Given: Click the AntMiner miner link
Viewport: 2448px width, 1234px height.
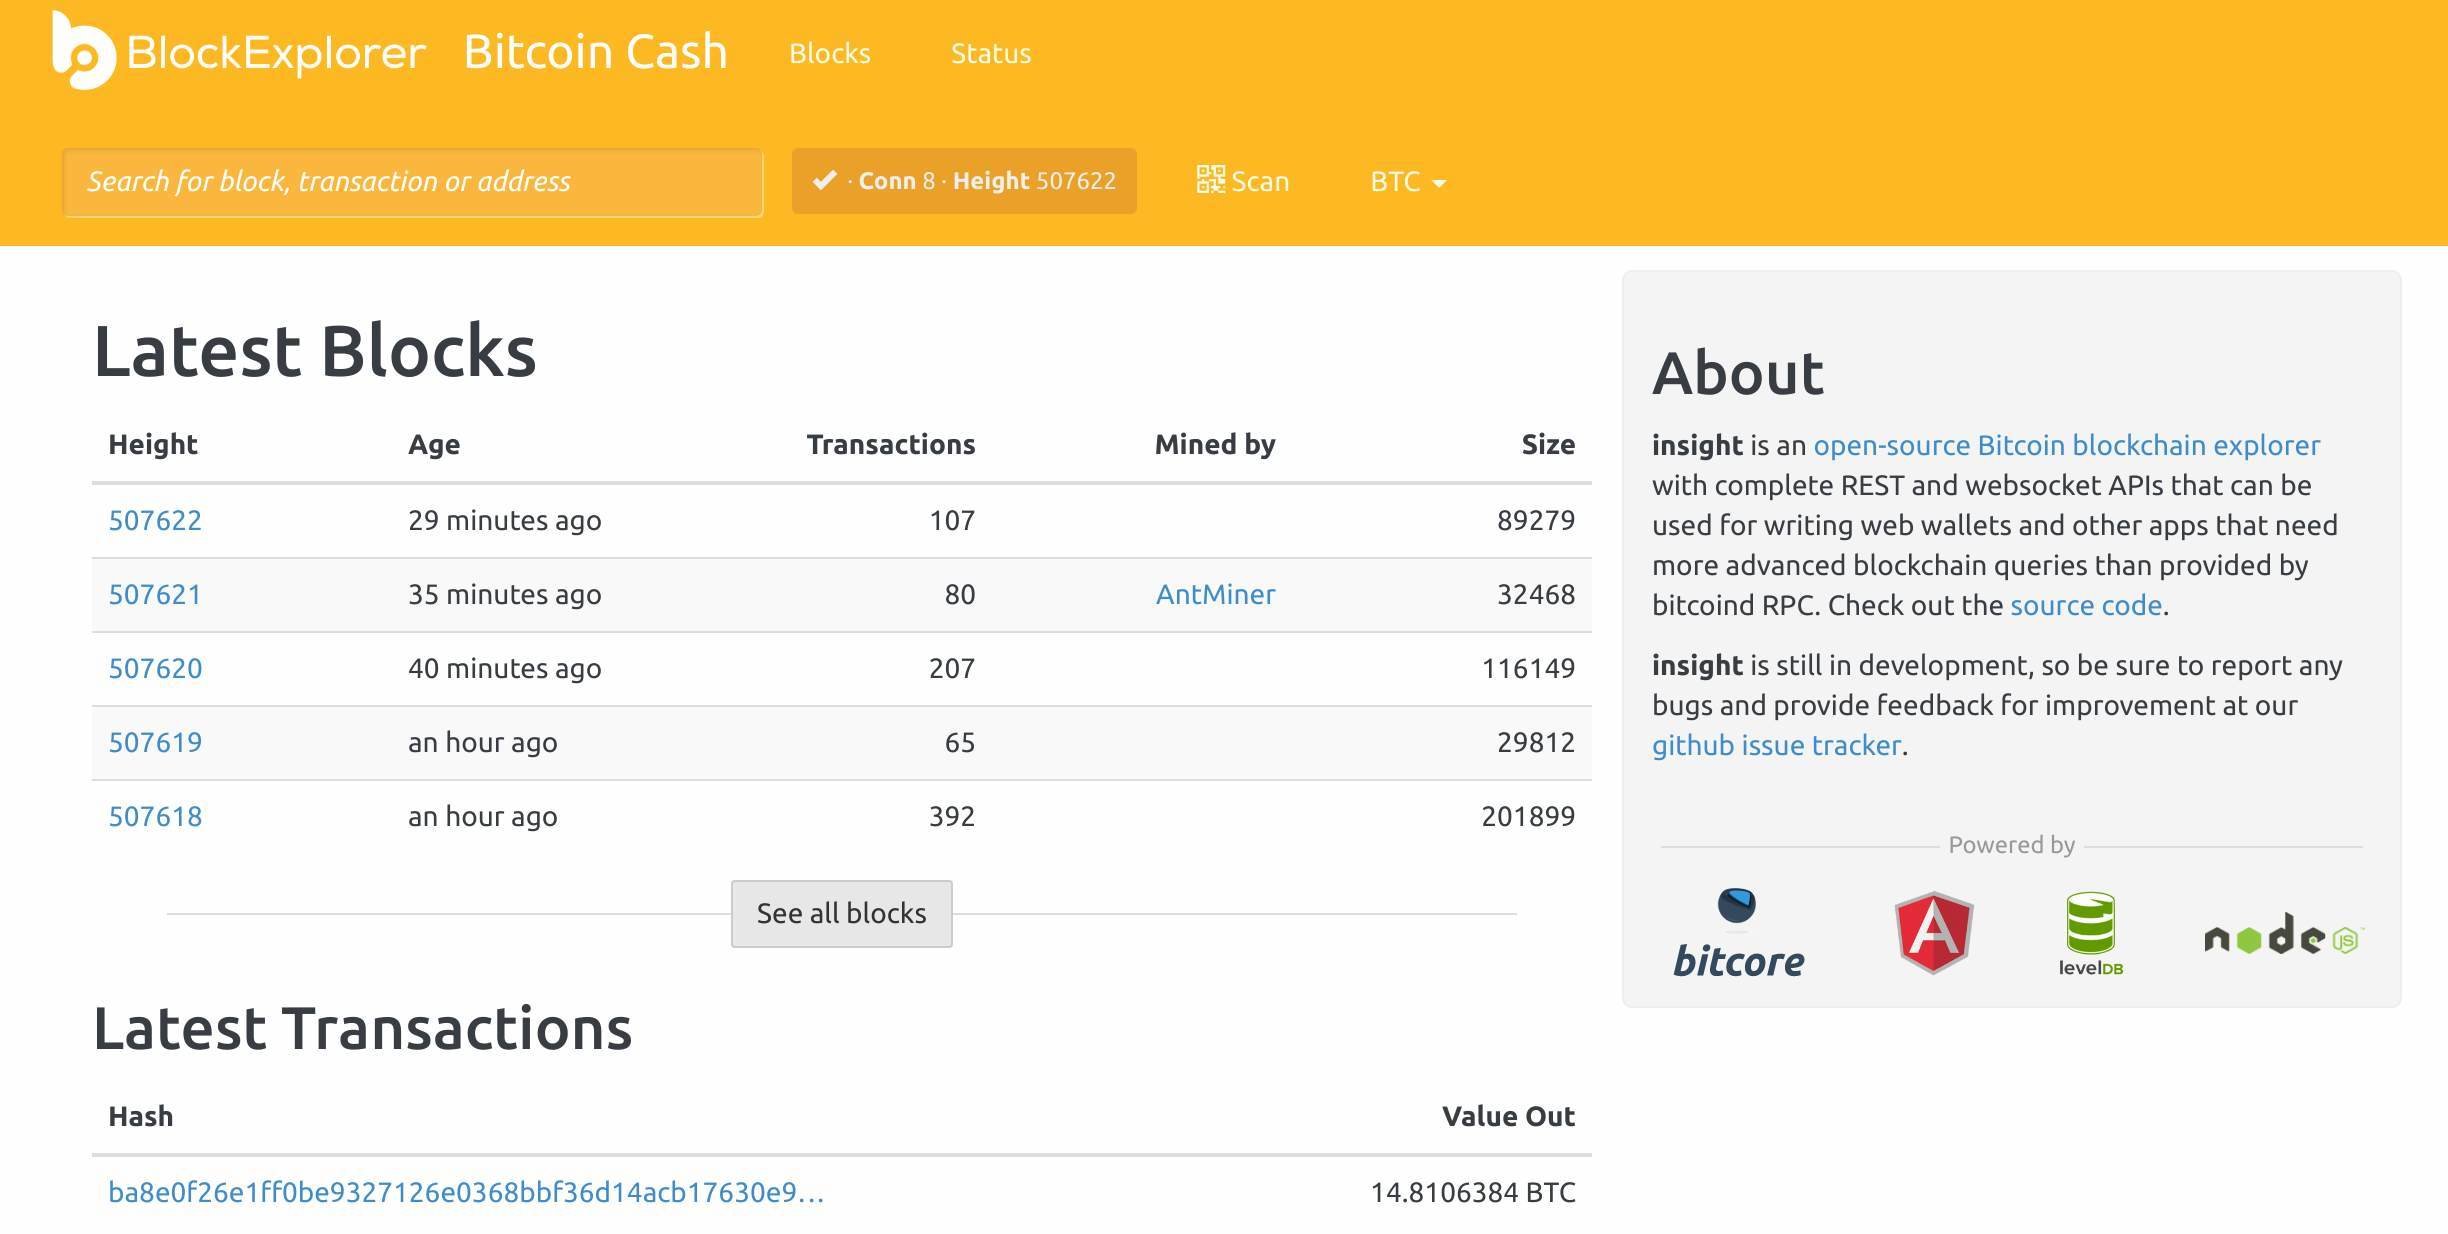Looking at the screenshot, I should click(x=1215, y=594).
